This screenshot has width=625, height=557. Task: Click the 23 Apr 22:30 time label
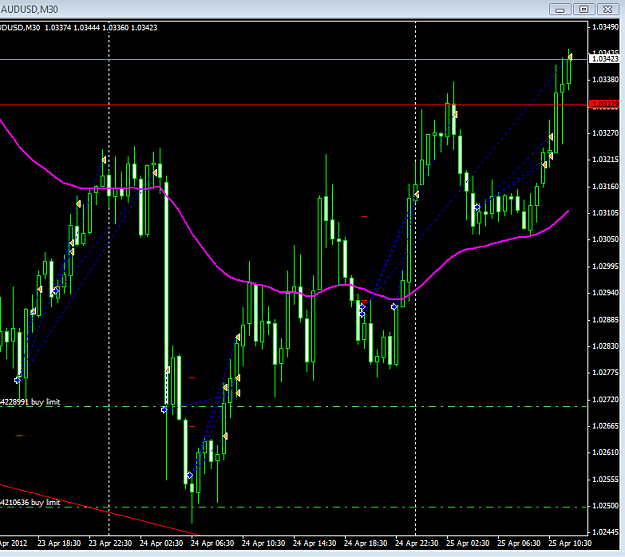[110, 543]
